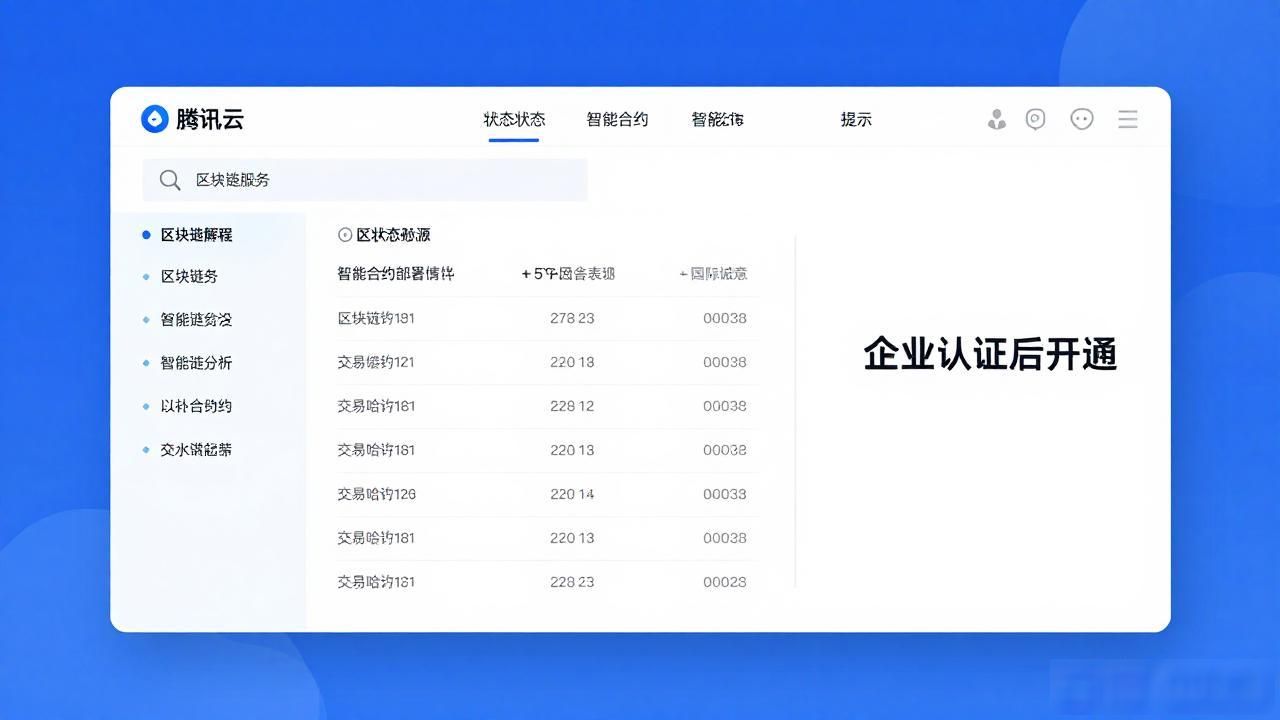The image size is (1280, 720).
Task: Click the round face icon in header
Action: click(1081, 119)
